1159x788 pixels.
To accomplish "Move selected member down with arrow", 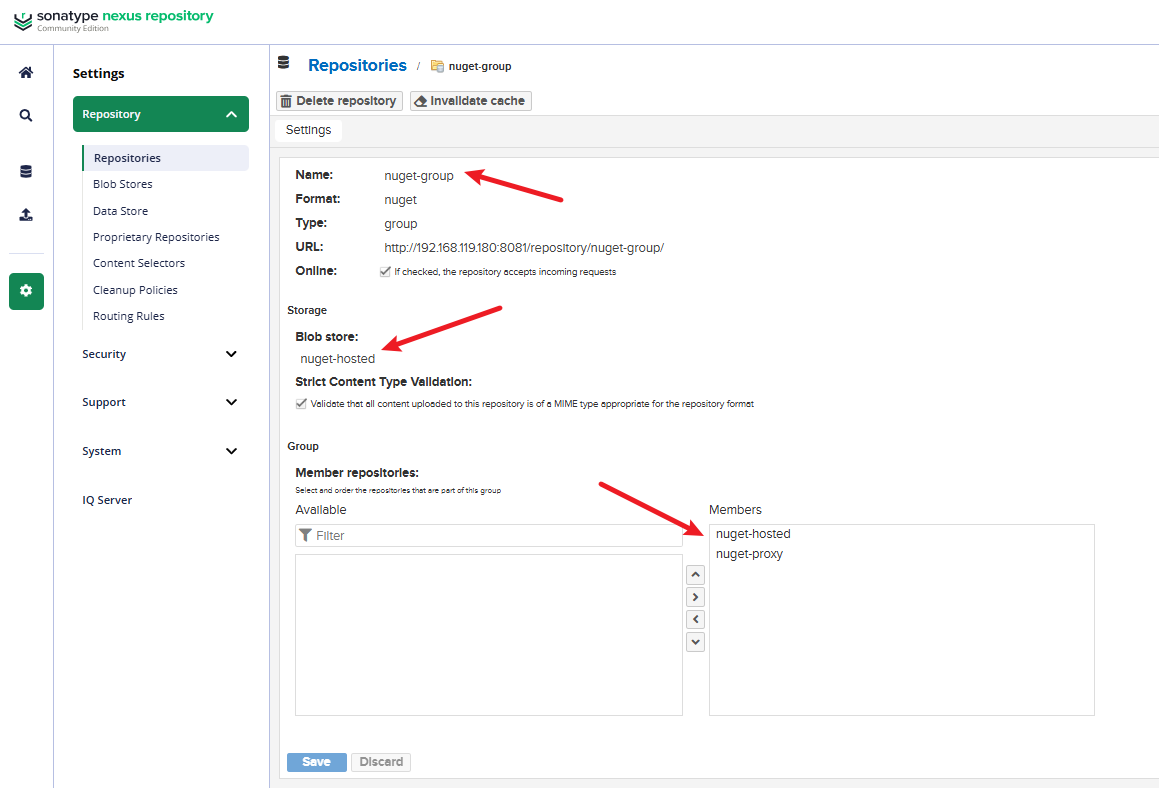I will coord(696,642).
